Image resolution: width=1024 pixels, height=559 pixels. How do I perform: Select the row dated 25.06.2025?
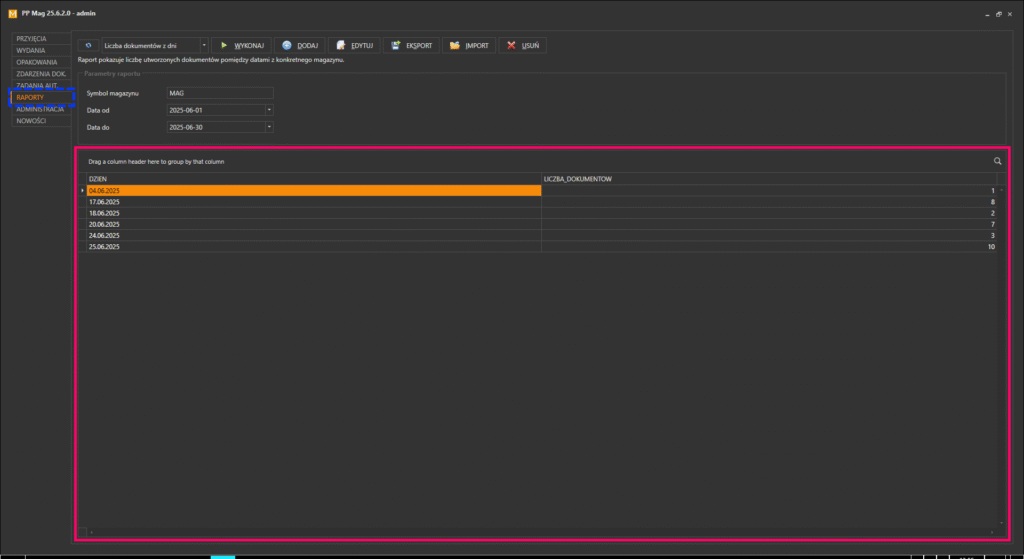[541, 247]
